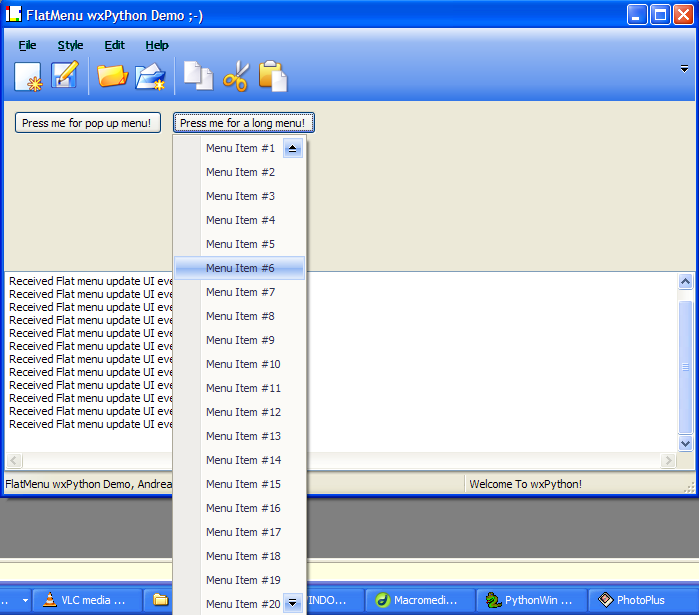Screen dimensions: 699x615
Task: Choose Menu Item #13 from the list
Action: coord(243,436)
